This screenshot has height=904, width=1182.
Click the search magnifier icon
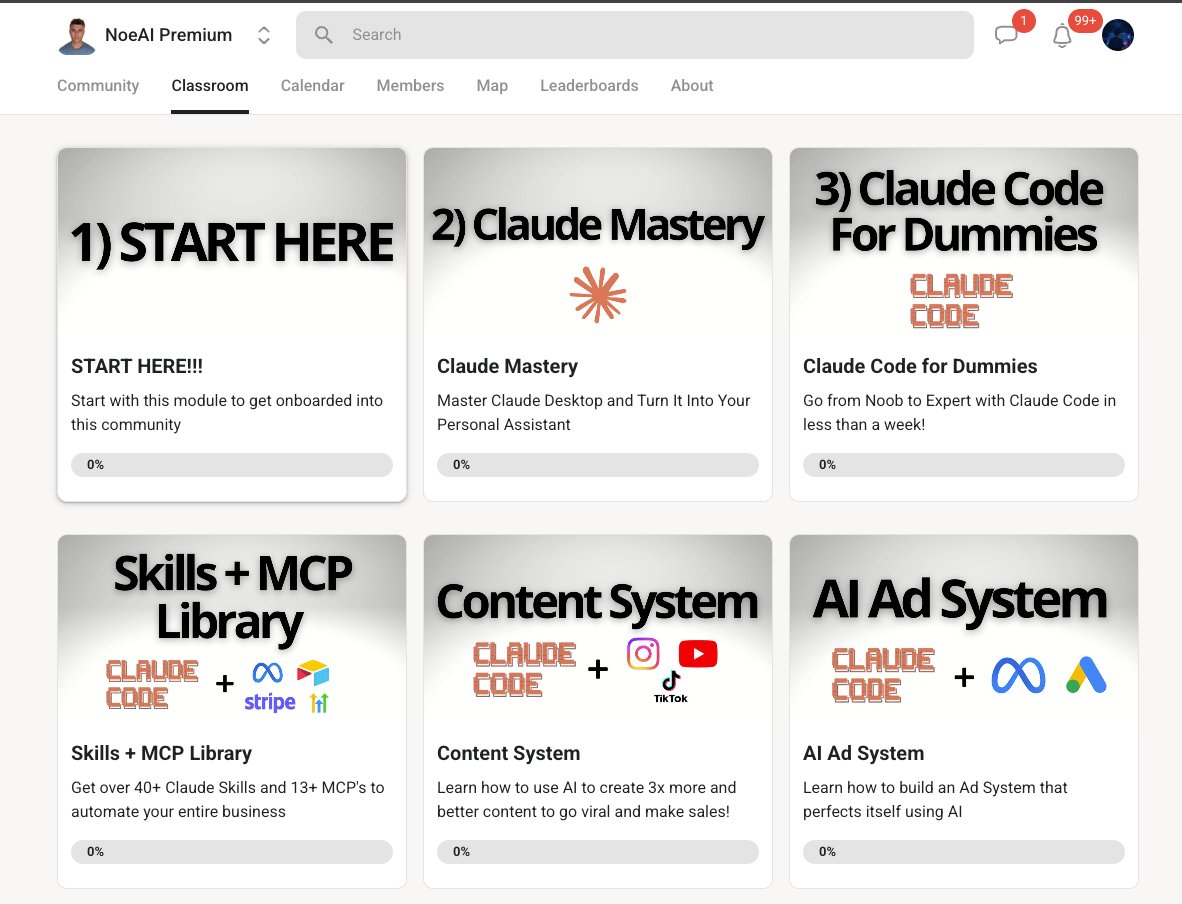[x=322, y=34]
